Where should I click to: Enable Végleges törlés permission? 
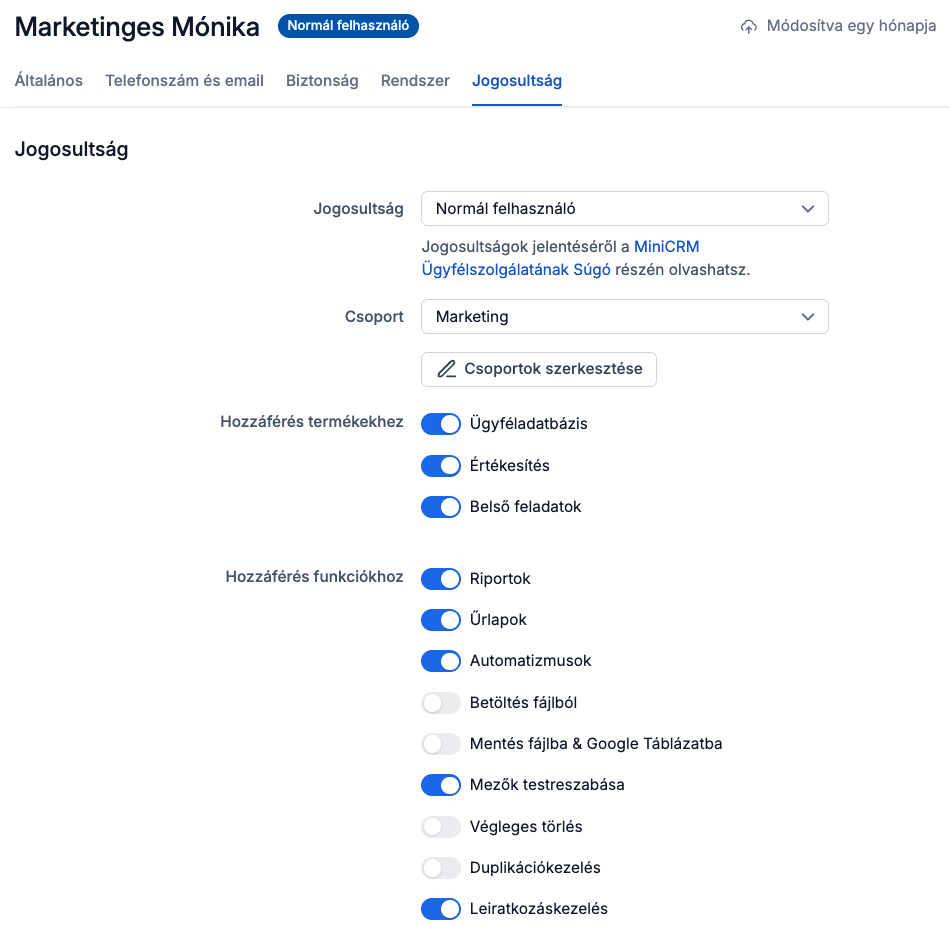click(x=440, y=827)
